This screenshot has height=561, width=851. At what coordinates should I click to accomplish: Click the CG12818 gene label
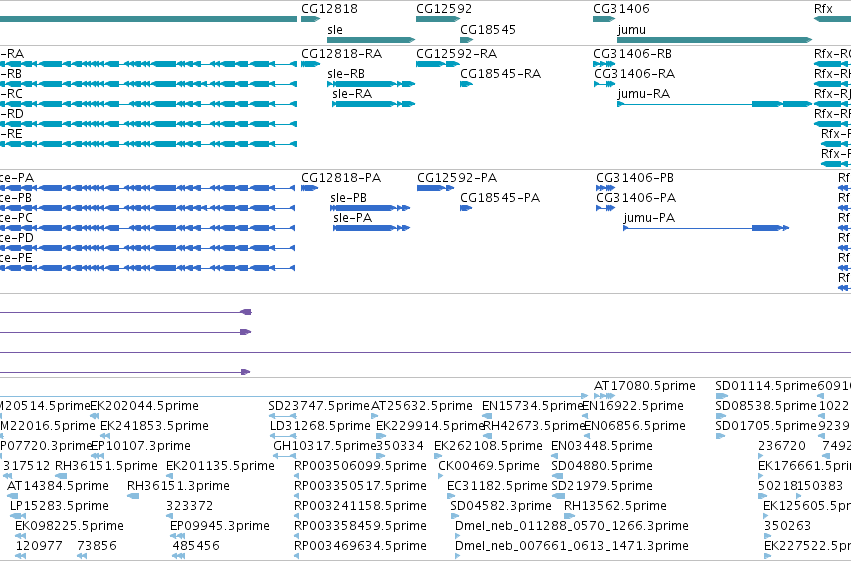click(x=329, y=9)
